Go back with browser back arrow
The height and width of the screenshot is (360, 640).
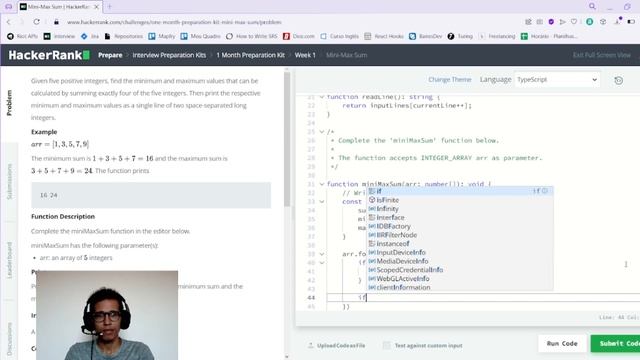[9, 22]
